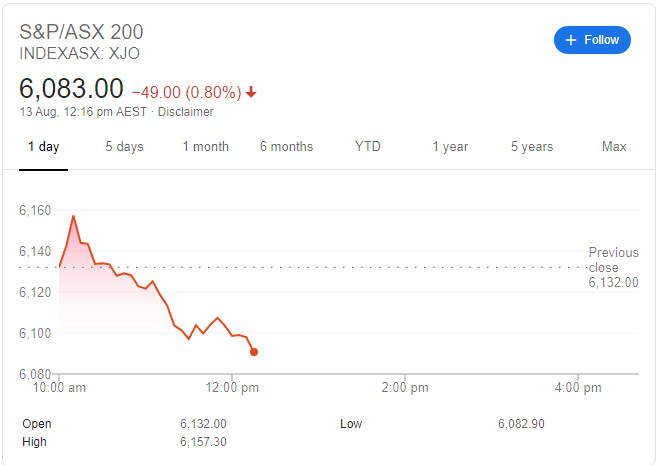Click the red endpoint dot on chart

pyautogui.click(x=254, y=352)
